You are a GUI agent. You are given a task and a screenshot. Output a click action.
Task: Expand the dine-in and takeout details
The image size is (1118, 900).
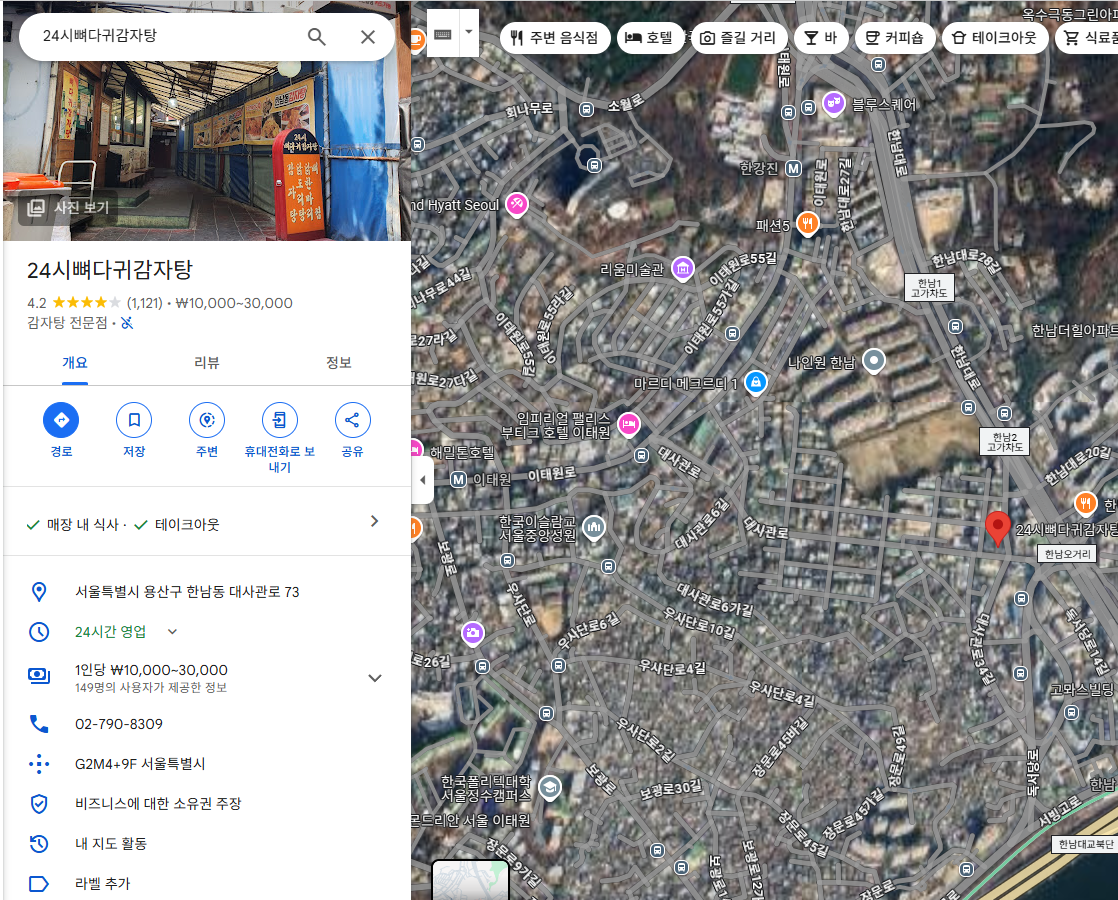[x=374, y=521]
